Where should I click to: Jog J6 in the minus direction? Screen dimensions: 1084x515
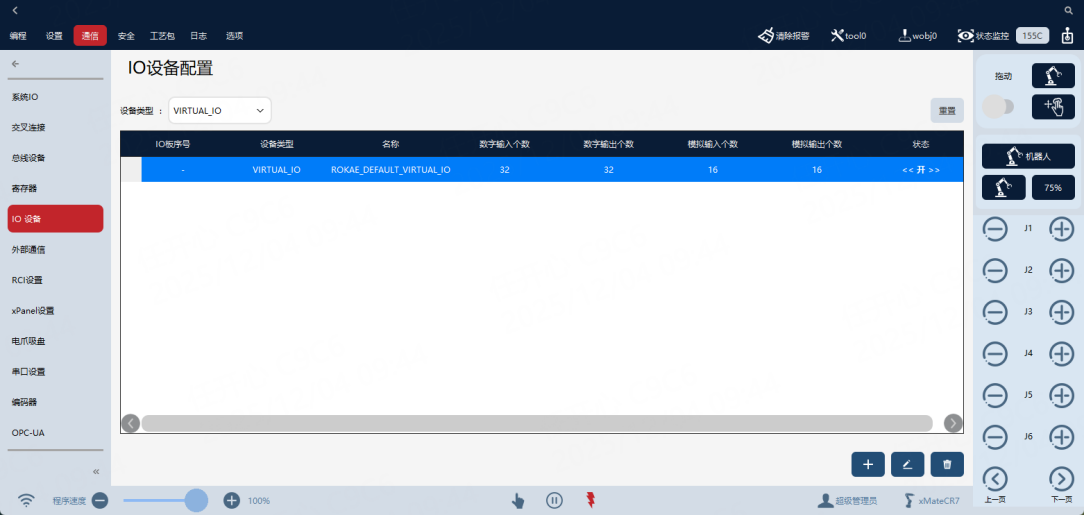[995, 436]
